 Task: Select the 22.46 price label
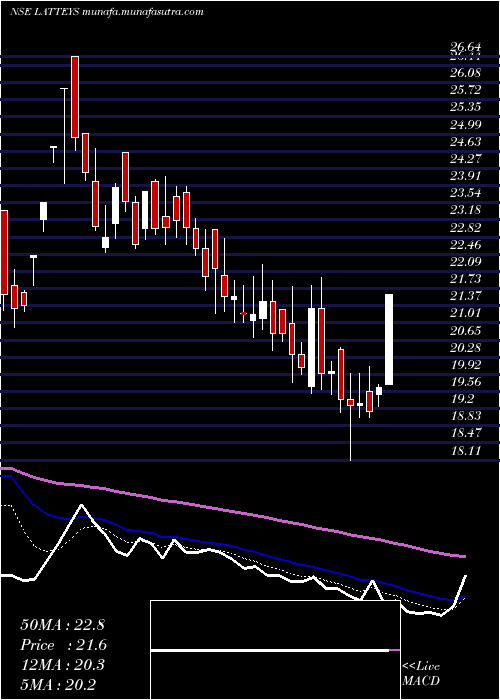465,244
